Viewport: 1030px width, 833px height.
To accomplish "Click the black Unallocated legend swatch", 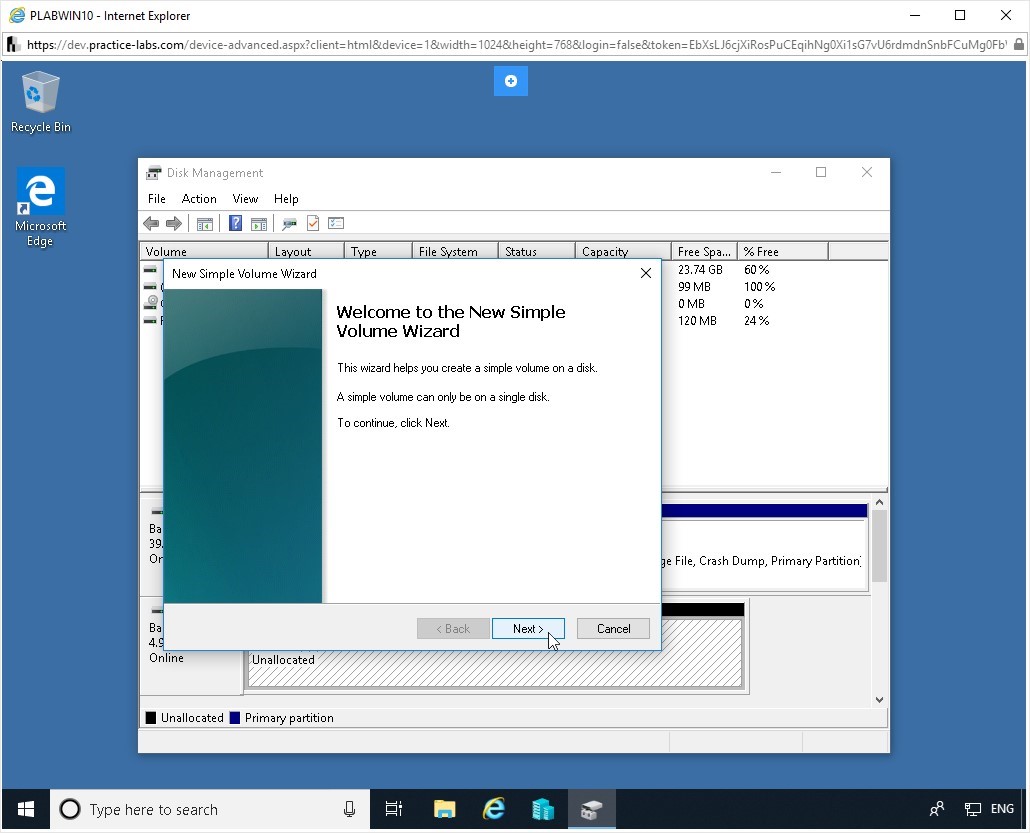I will [x=151, y=718].
